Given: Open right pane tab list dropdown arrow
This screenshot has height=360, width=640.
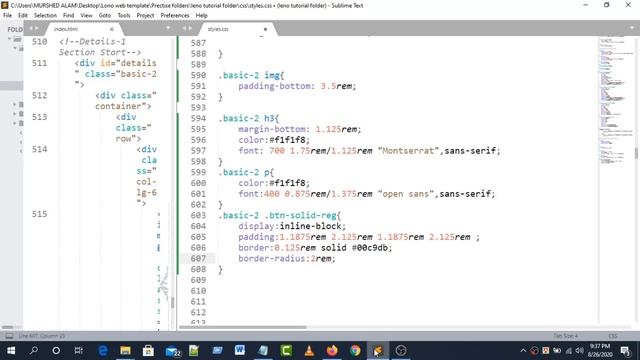Looking at the screenshot, I should click(x=631, y=28).
